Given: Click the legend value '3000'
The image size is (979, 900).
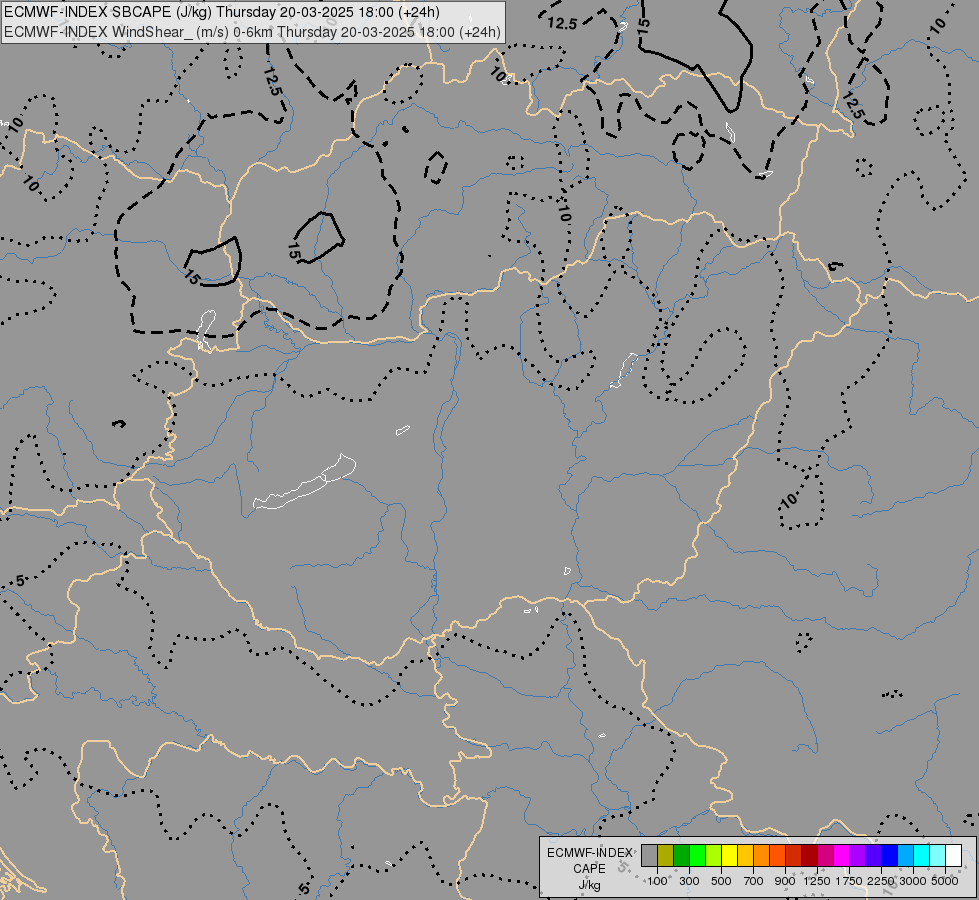Looking at the screenshot, I should 913,881.
